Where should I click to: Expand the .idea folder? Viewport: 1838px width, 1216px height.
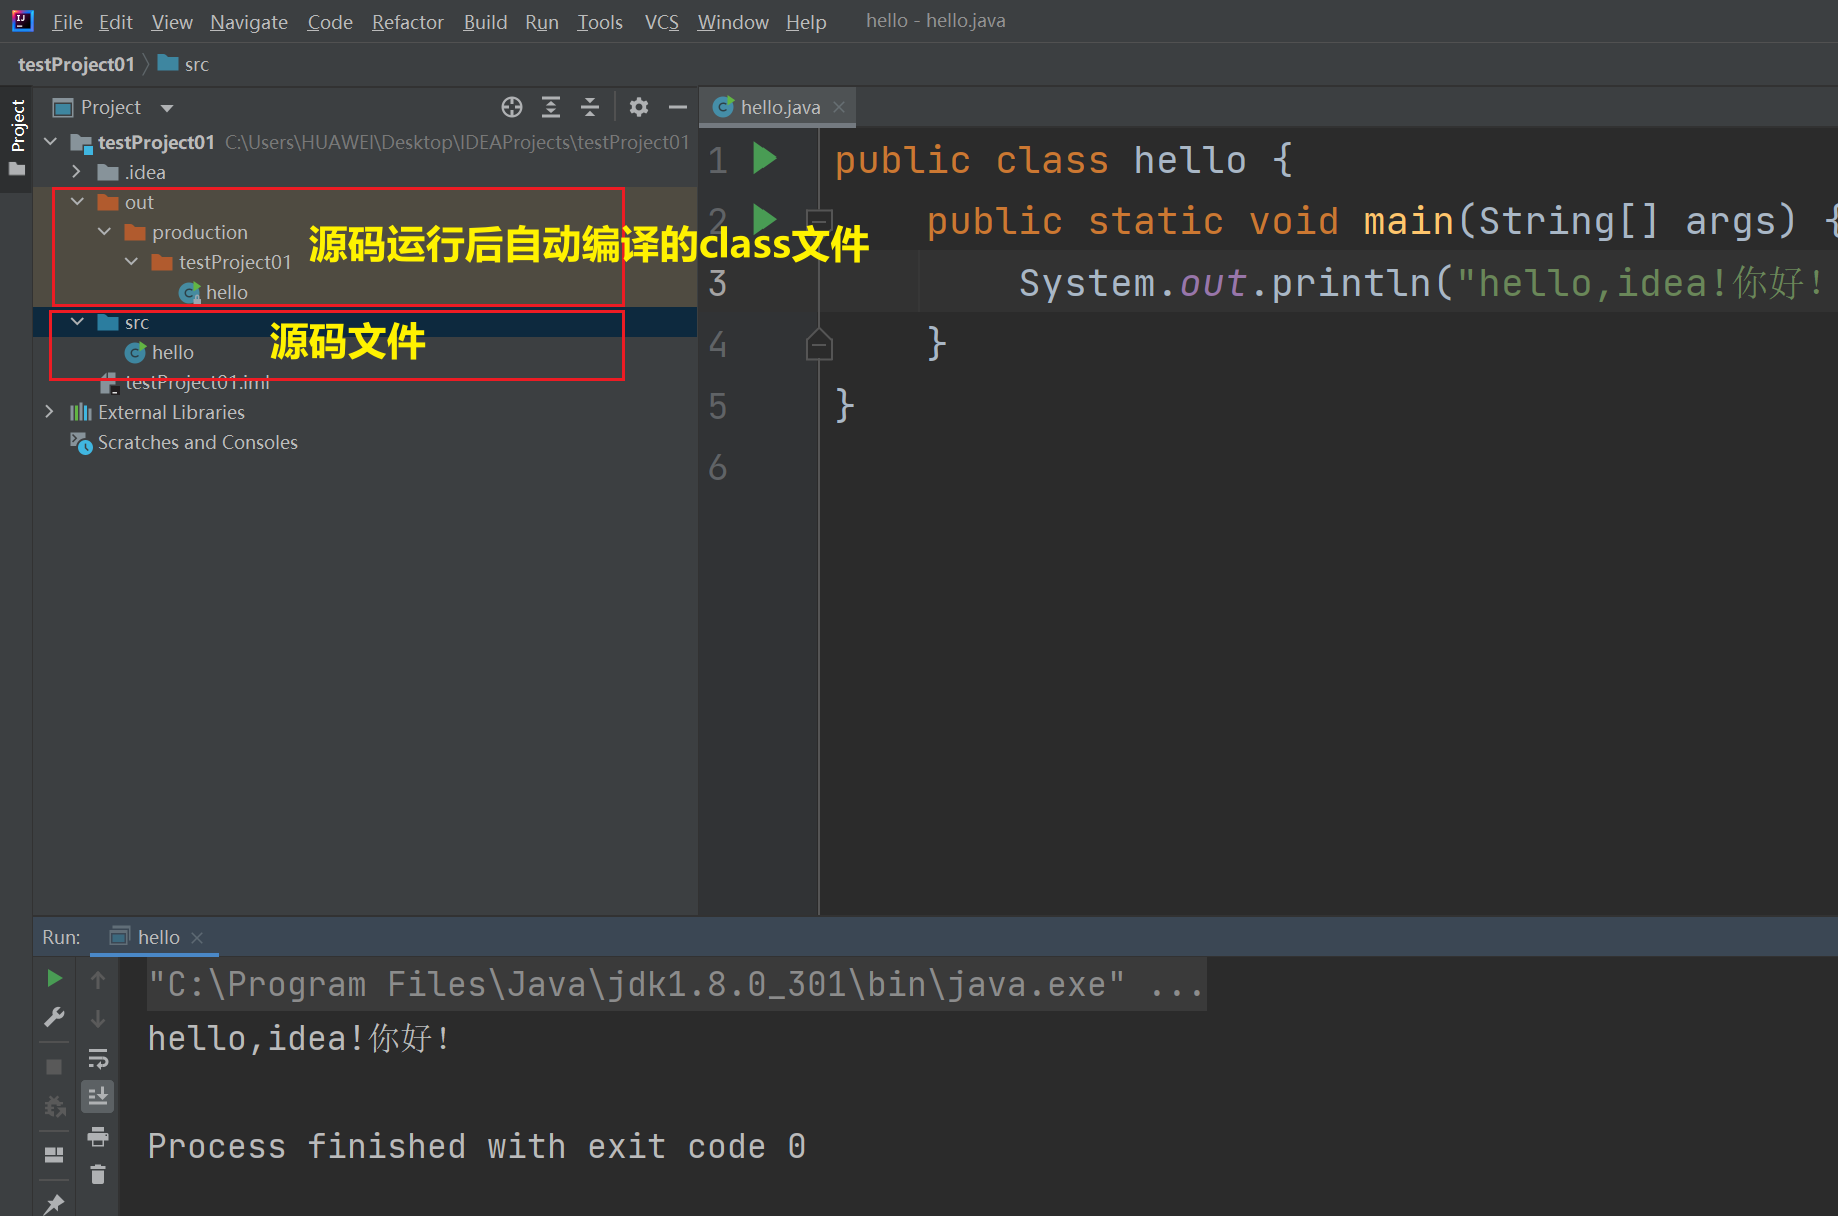pyautogui.click(x=77, y=172)
